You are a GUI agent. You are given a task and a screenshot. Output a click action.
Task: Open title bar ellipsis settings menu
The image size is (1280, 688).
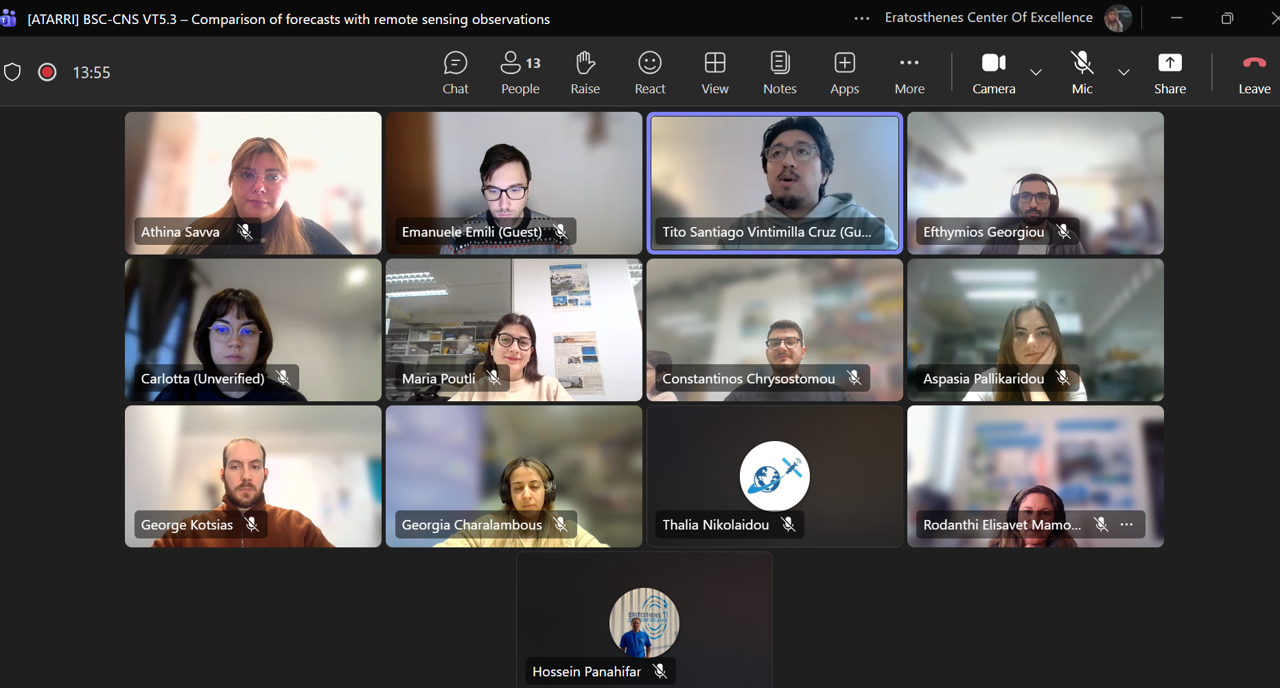click(x=861, y=18)
